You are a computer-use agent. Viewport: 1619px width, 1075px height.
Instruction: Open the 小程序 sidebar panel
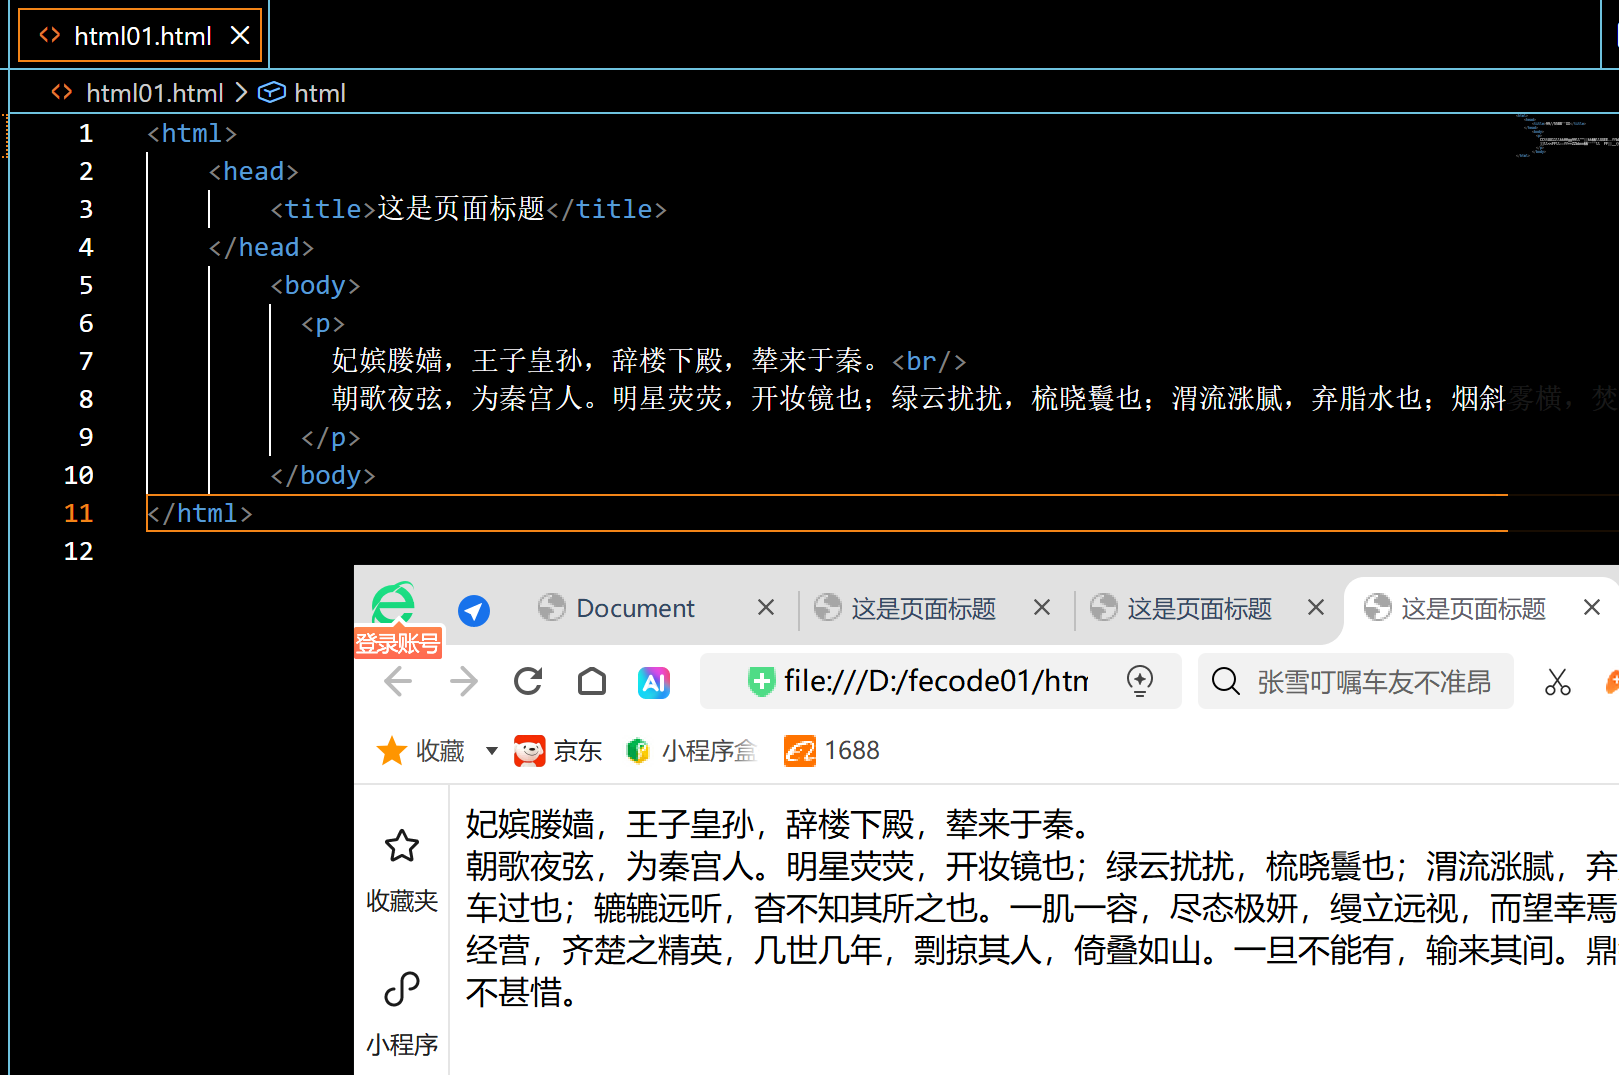[x=402, y=1014]
